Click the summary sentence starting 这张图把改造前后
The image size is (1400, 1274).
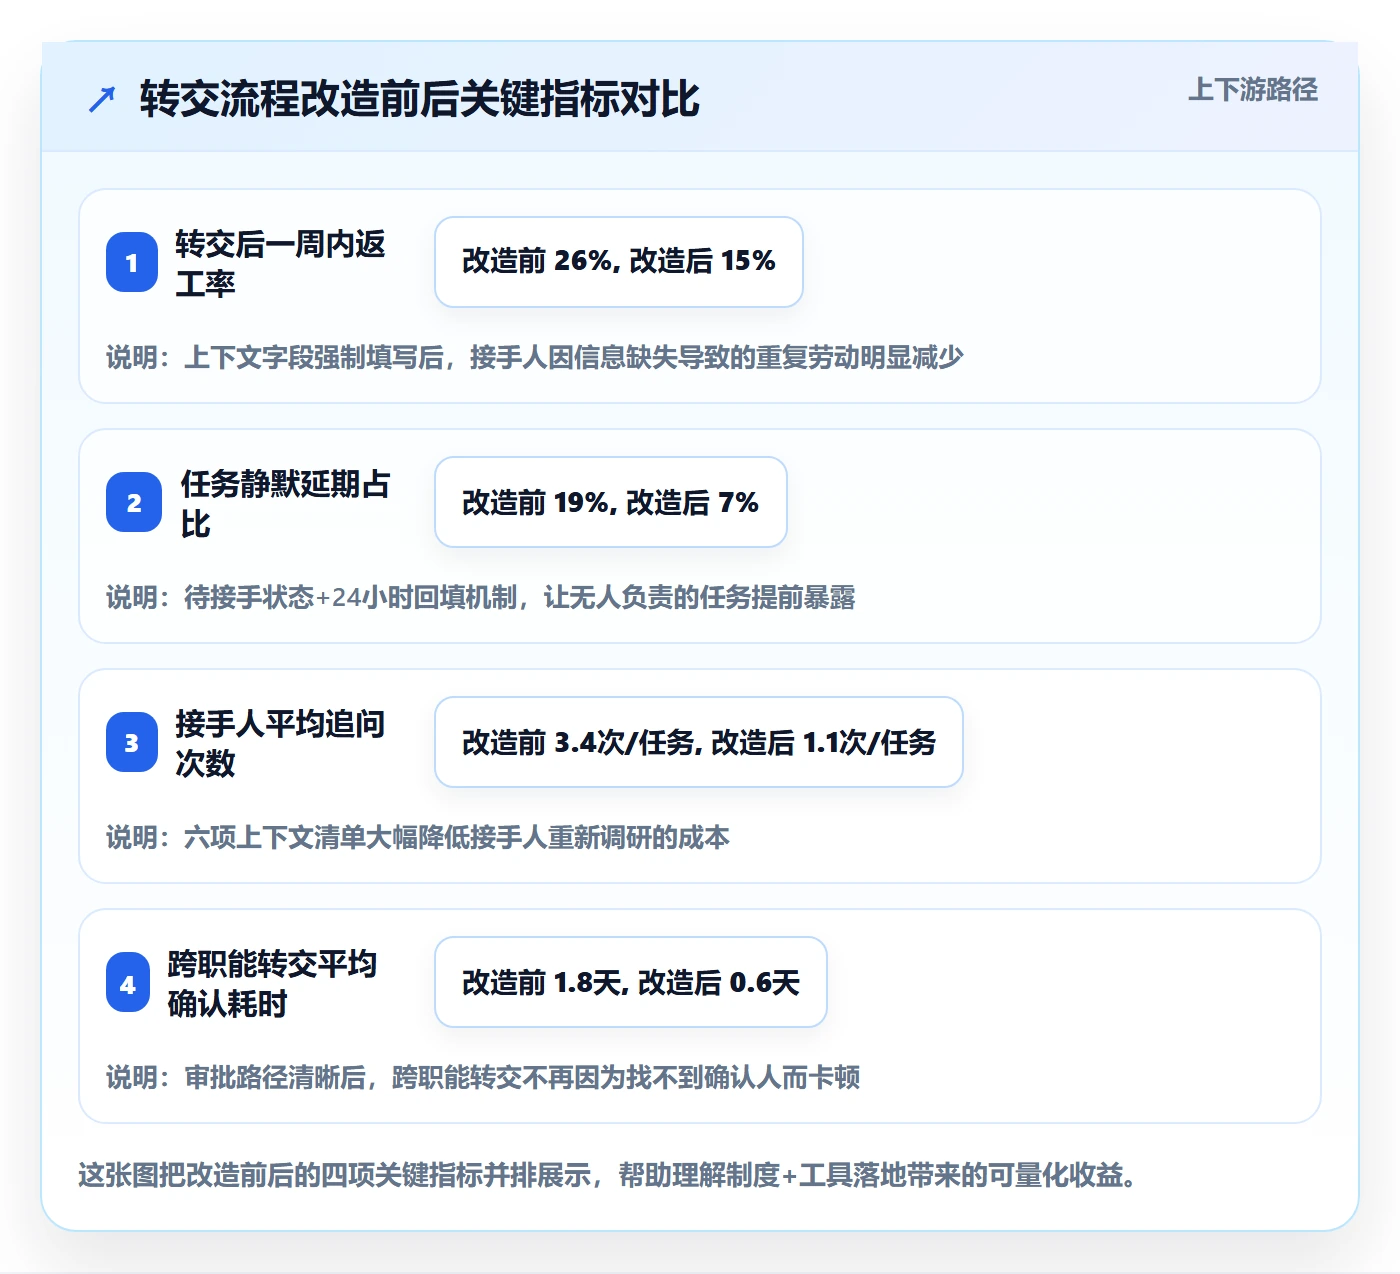point(608,1175)
